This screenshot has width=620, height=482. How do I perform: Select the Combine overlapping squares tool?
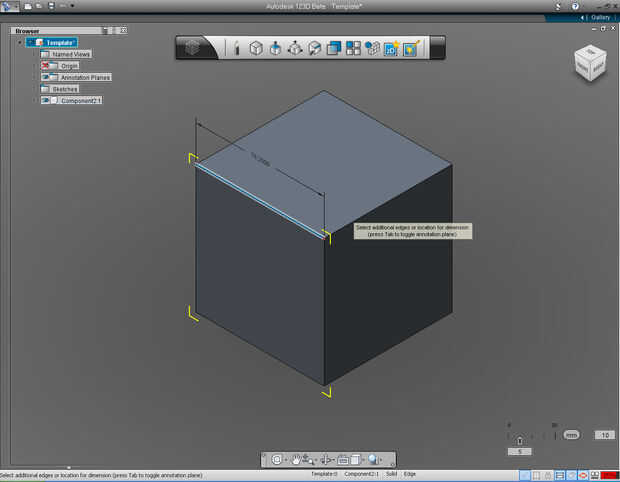(x=334, y=48)
